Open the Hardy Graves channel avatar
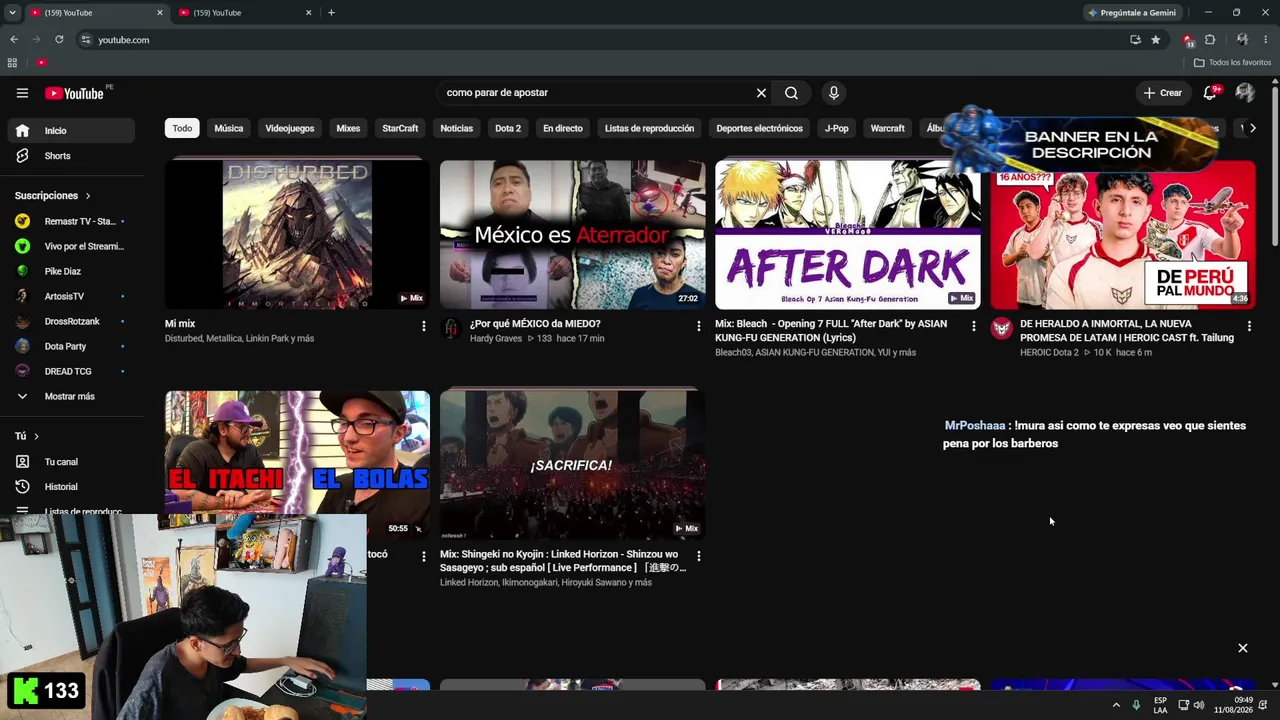Viewport: 1280px width, 720px height. 451,329
